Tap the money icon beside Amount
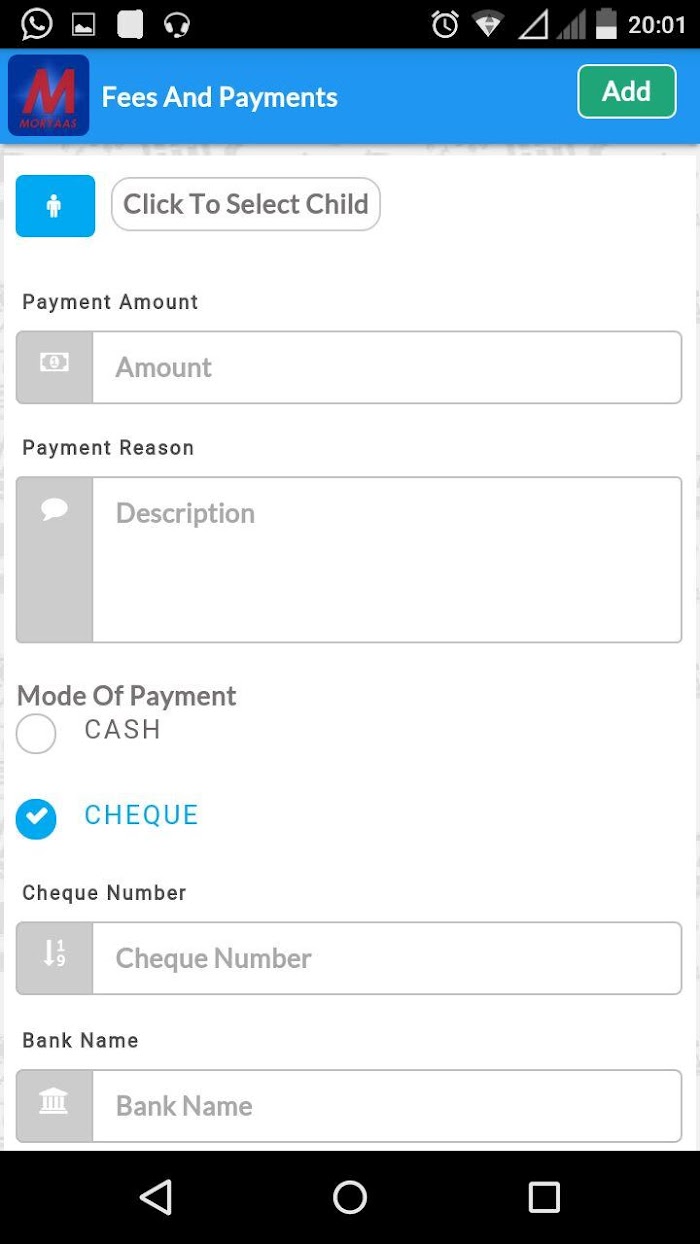This screenshot has width=700, height=1244. pyautogui.click(x=54, y=363)
